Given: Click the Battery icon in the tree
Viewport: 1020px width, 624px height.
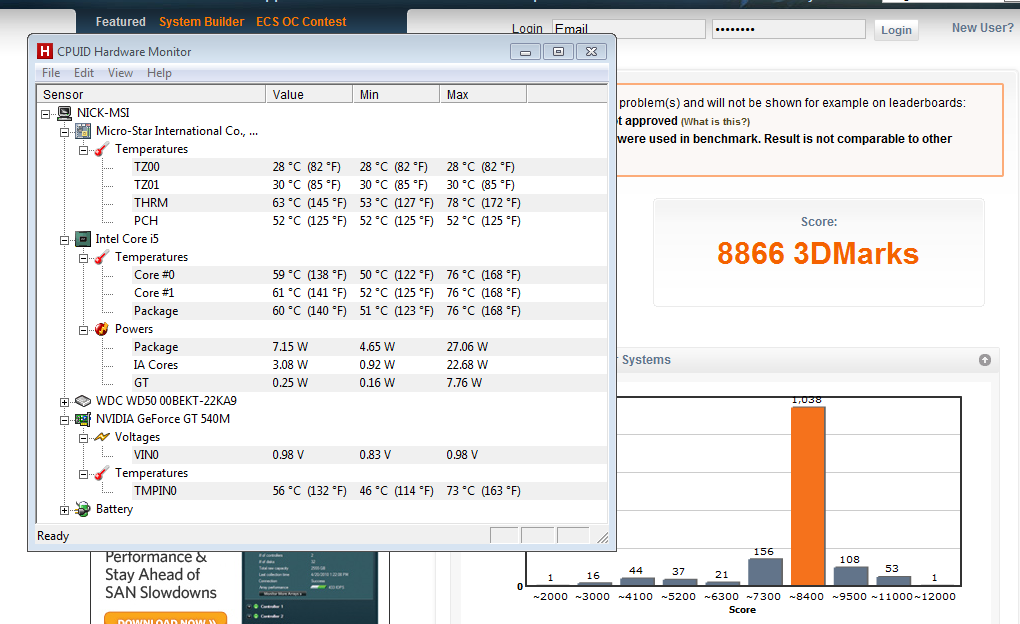Looking at the screenshot, I should 83,509.
